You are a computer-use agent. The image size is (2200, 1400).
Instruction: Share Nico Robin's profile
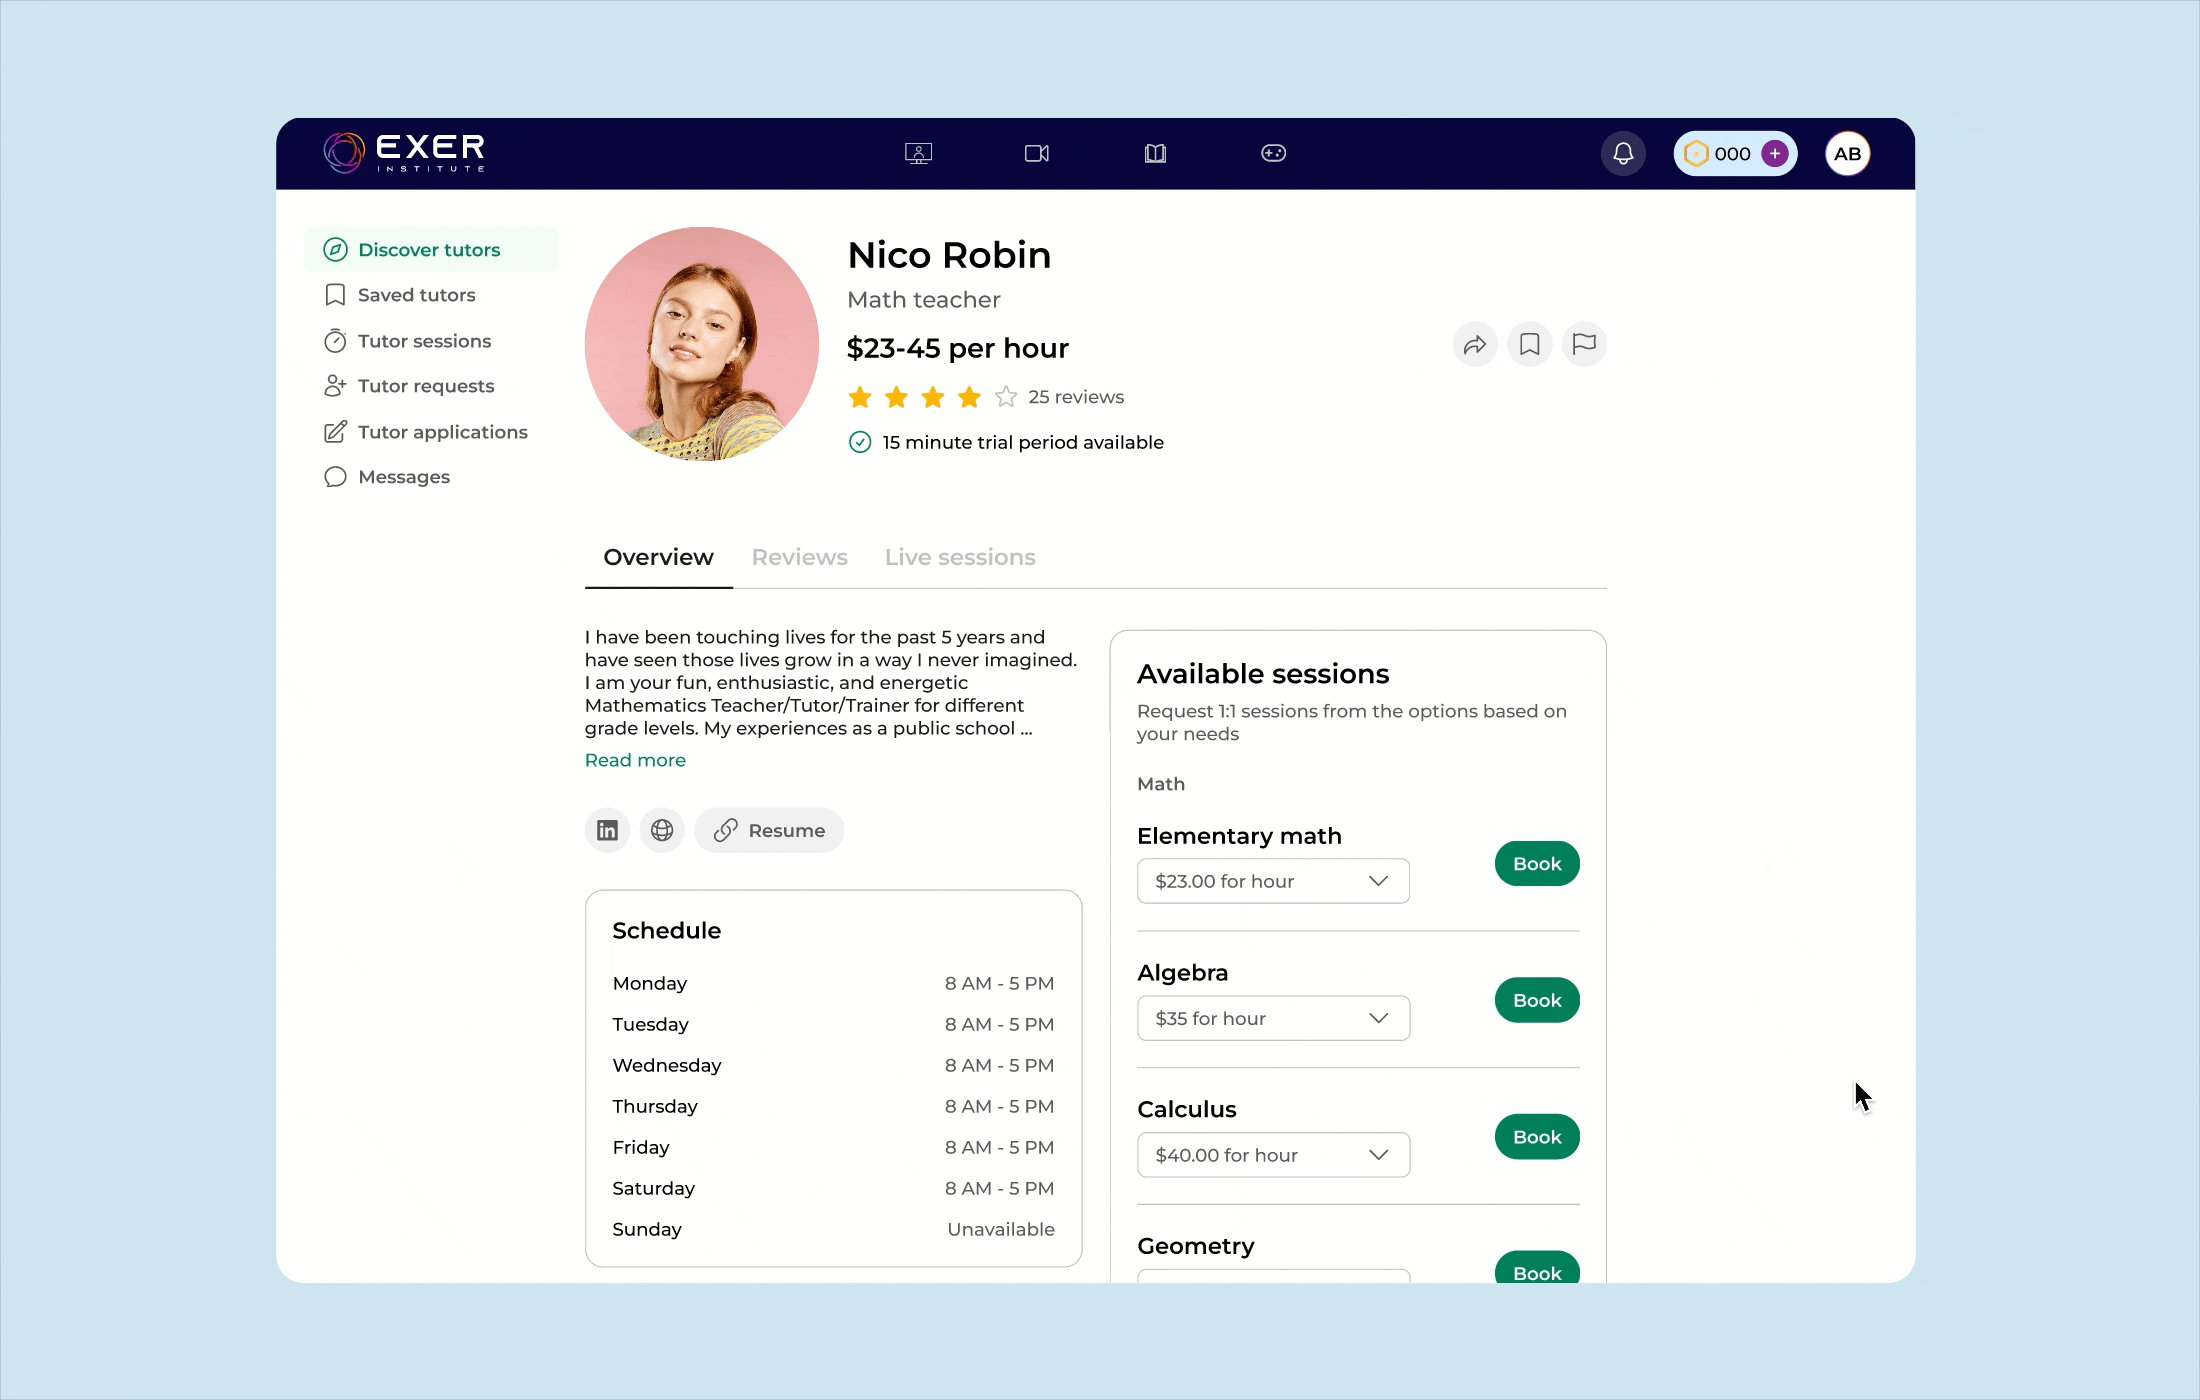(1474, 344)
